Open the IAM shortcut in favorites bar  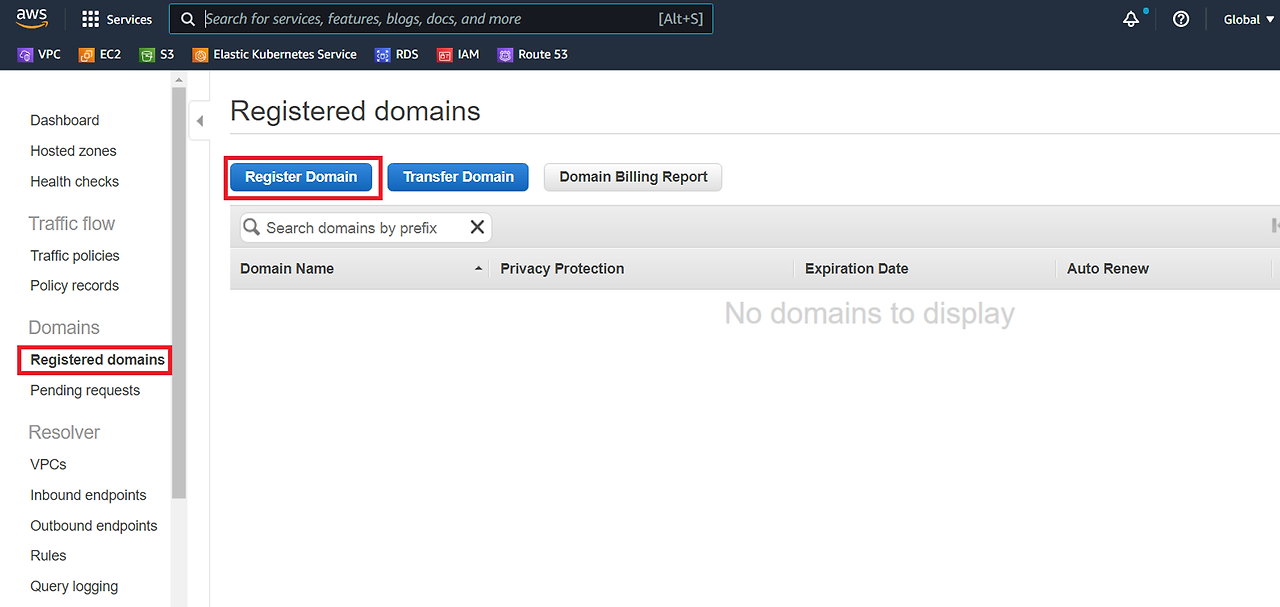(x=458, y=55)
